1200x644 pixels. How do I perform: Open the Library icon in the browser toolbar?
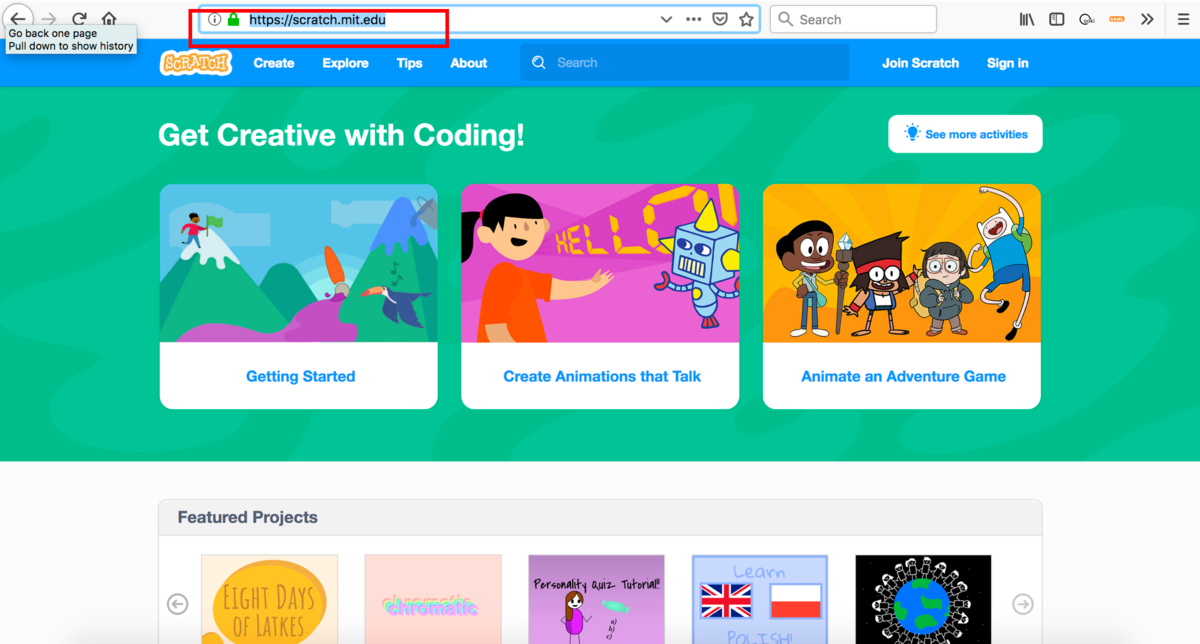(1027, 18)
